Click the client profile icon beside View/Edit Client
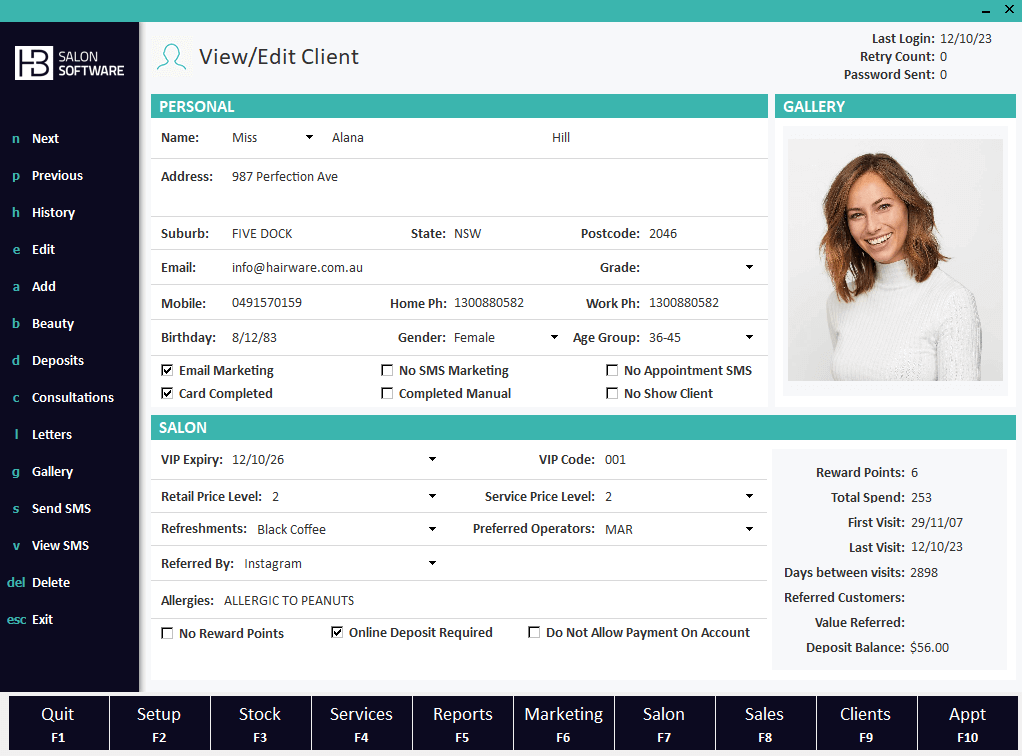The width and height of the screenshot is (1022, 756). pos(172,57)
